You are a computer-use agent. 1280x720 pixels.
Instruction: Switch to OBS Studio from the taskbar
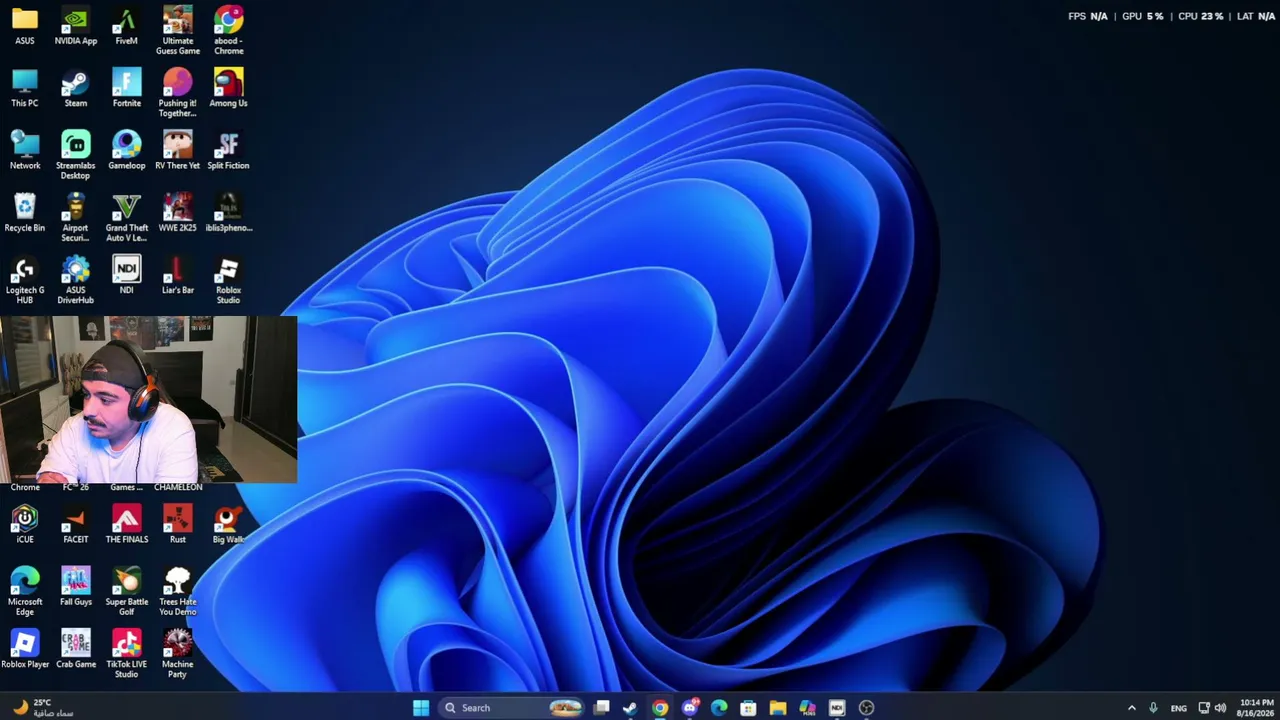[x=866, y=708]
